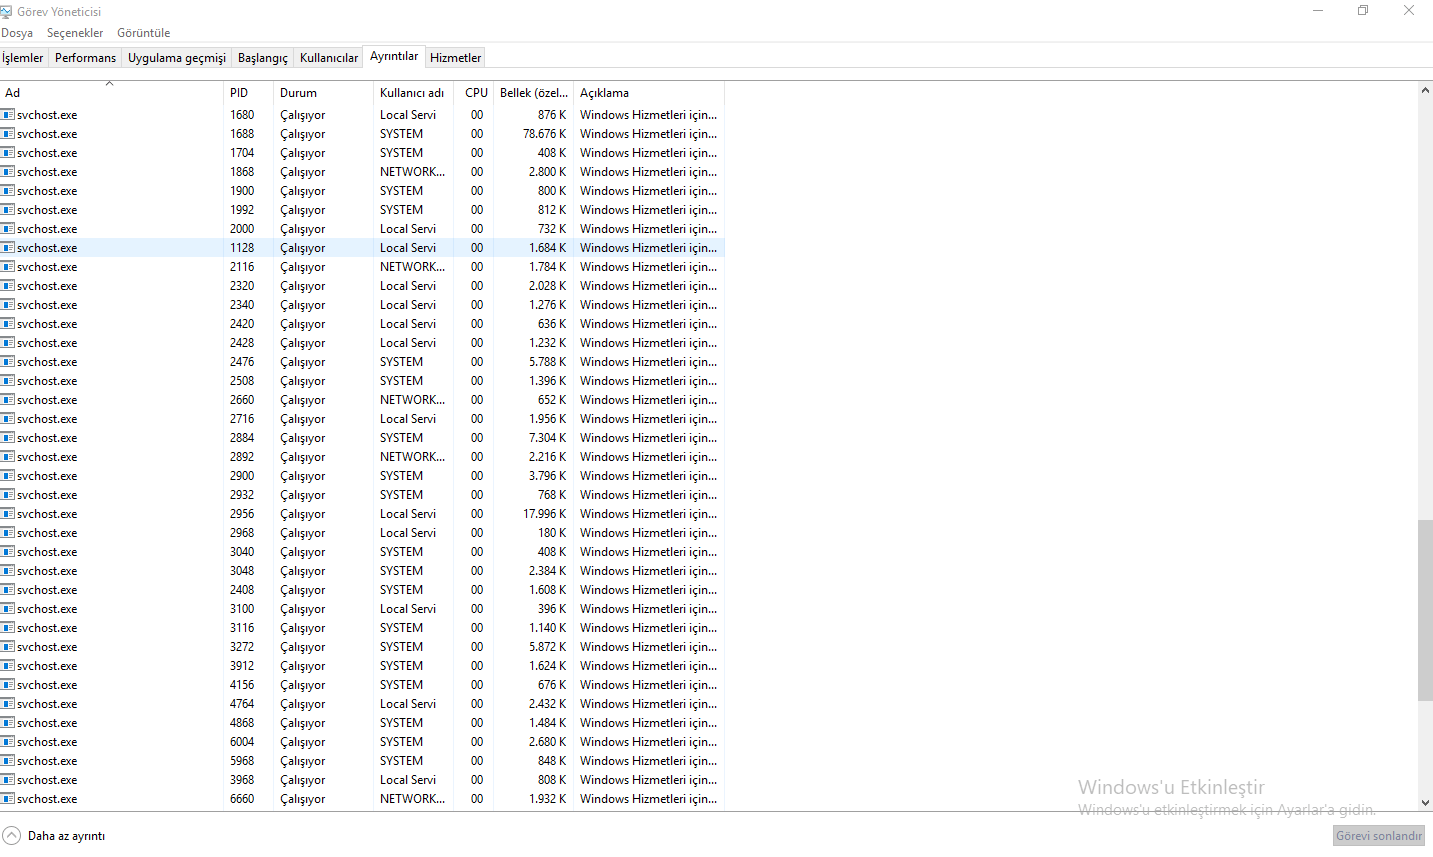The width and height of the screenshot is (1433, 857).
Task: Open the Dosya menu
Action: click(17, 33)
